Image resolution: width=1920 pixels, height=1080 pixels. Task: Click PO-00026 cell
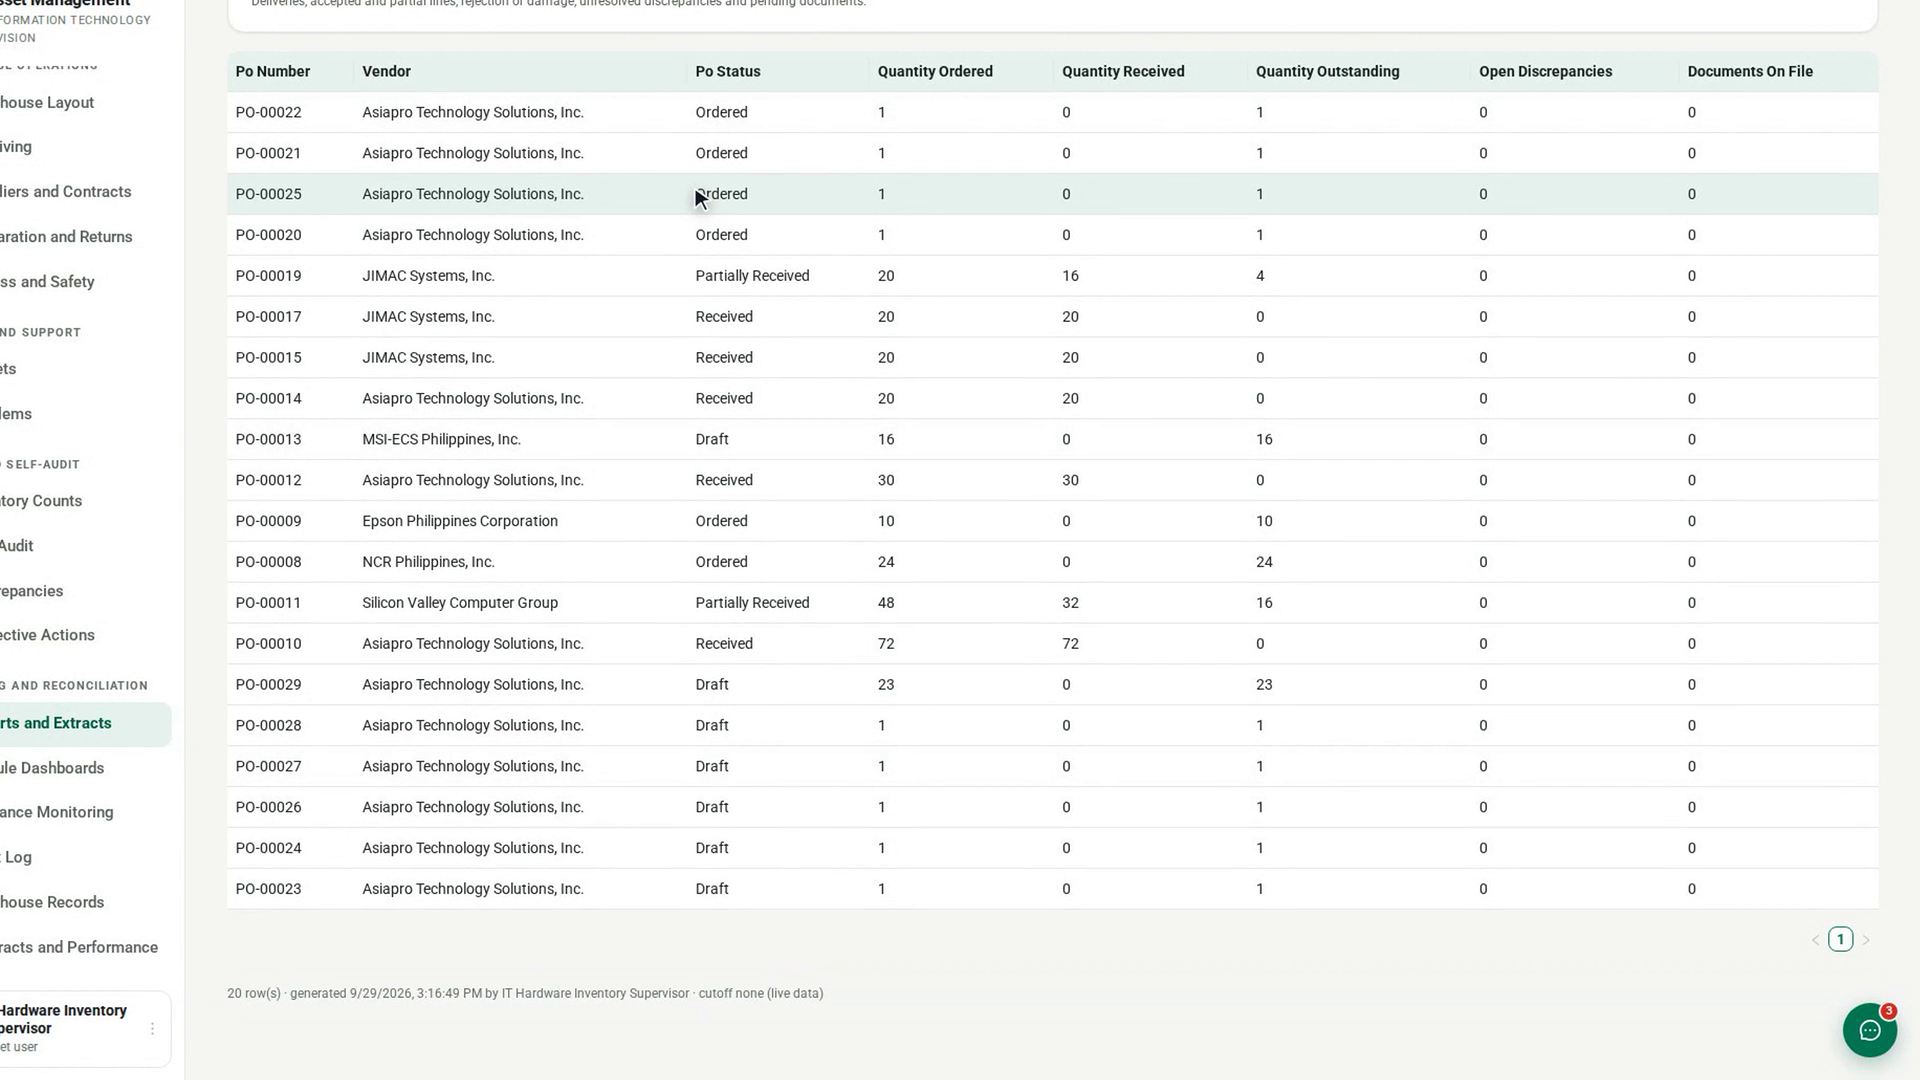pos(268,808)
